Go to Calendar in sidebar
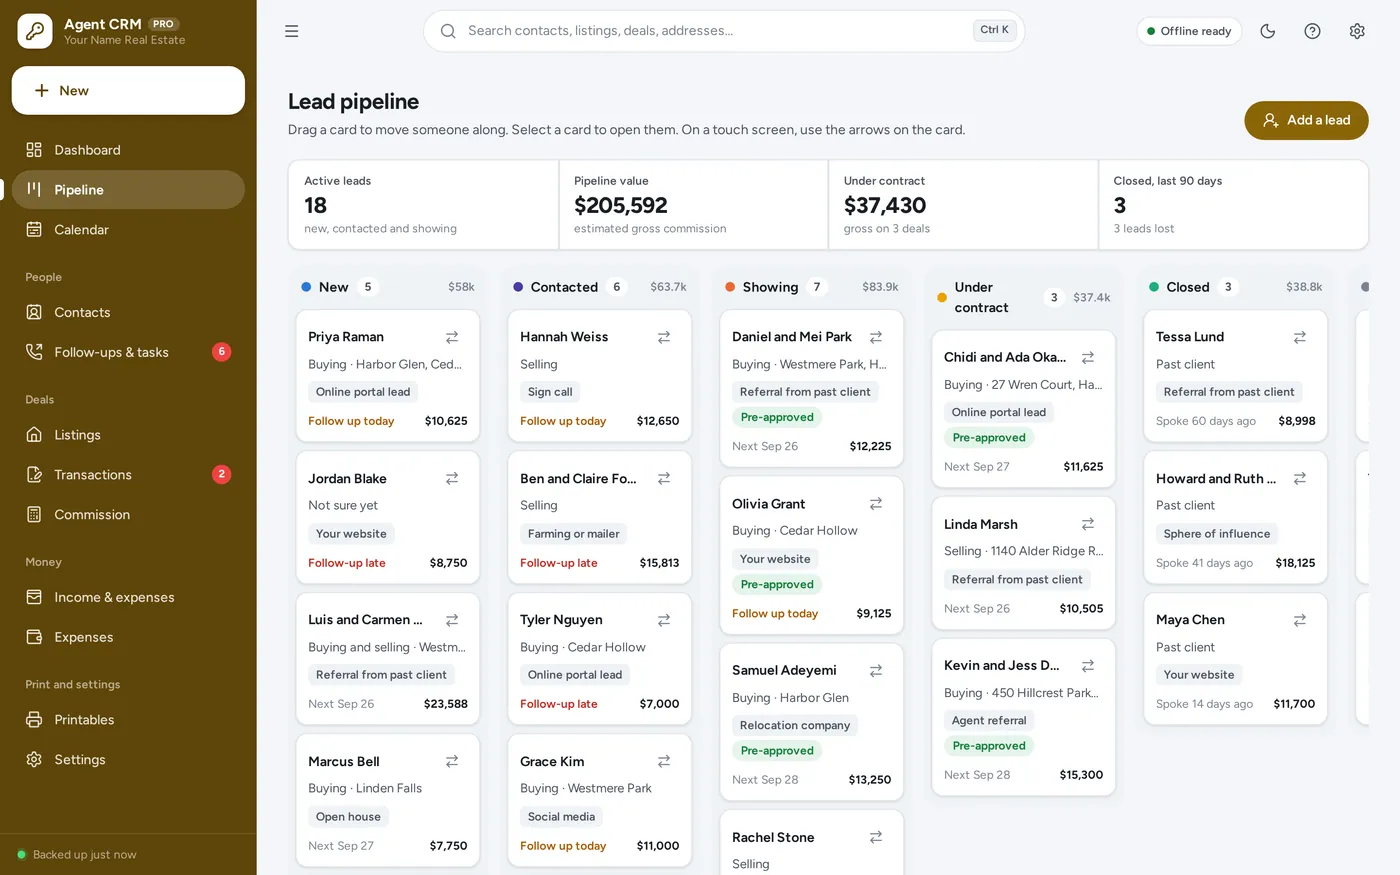Viewport: 1400px width, 875px height. pos(128,230)
